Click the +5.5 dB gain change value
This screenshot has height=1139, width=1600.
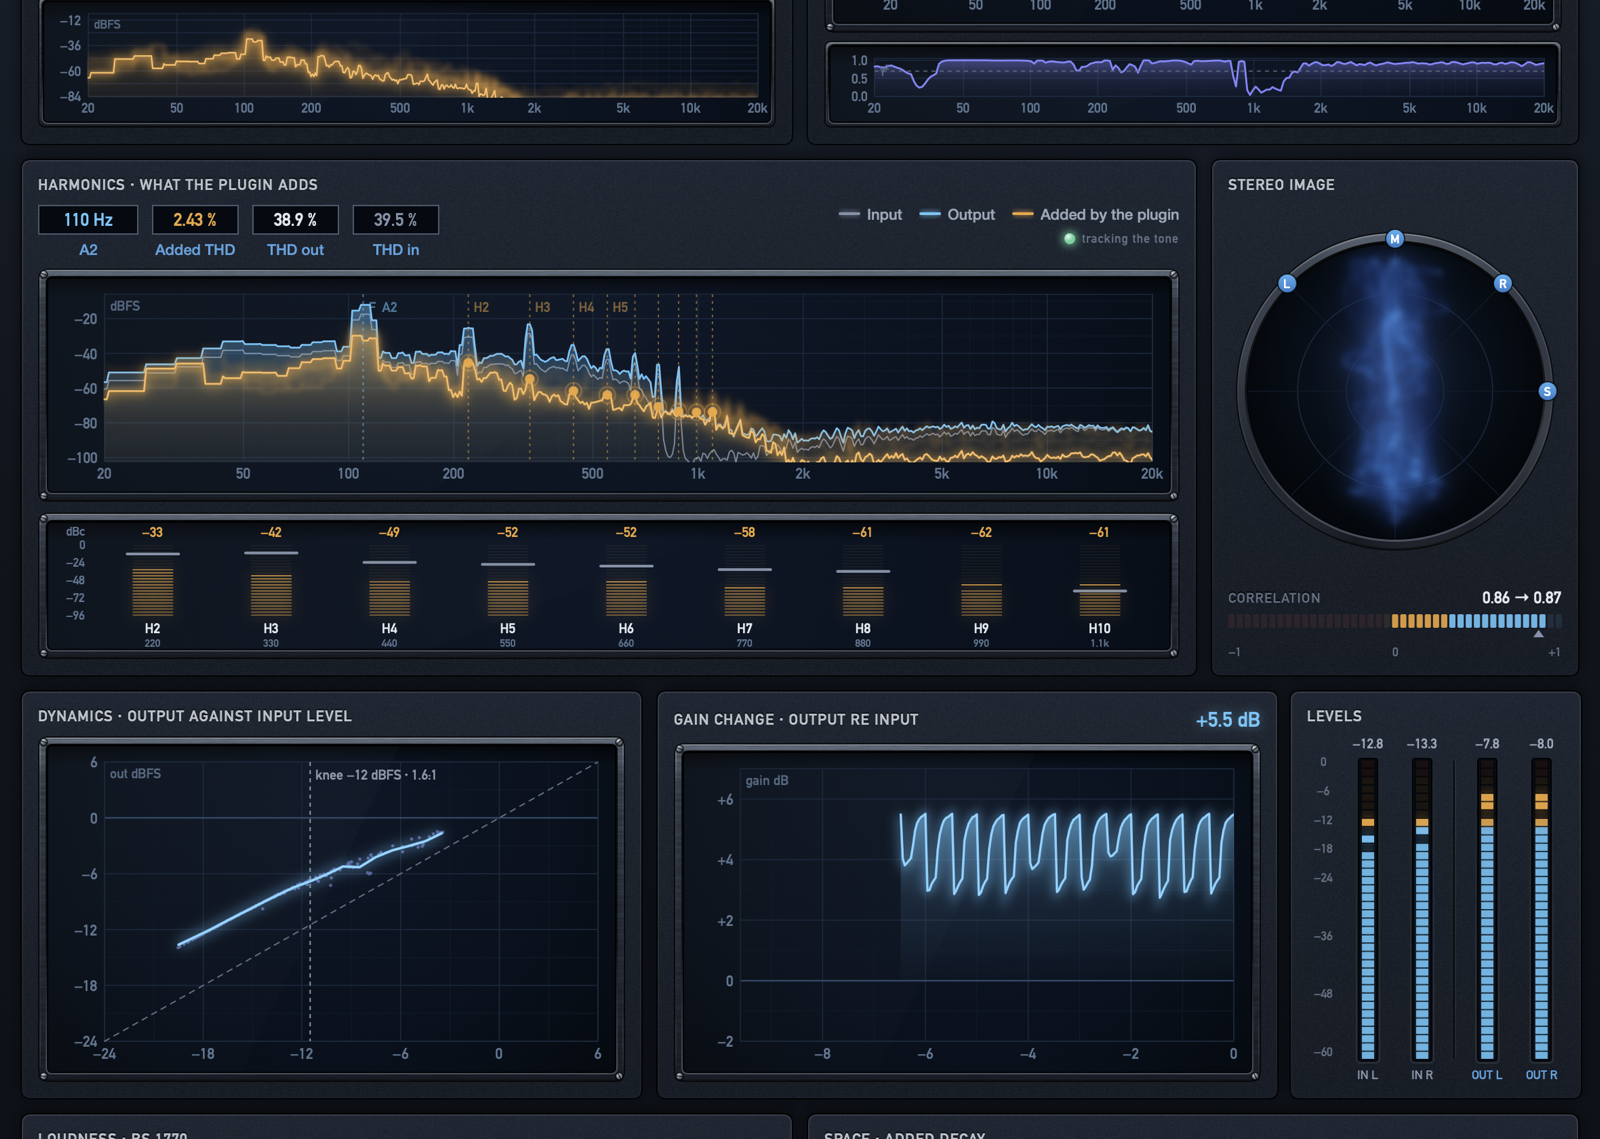click(1228, 720)
